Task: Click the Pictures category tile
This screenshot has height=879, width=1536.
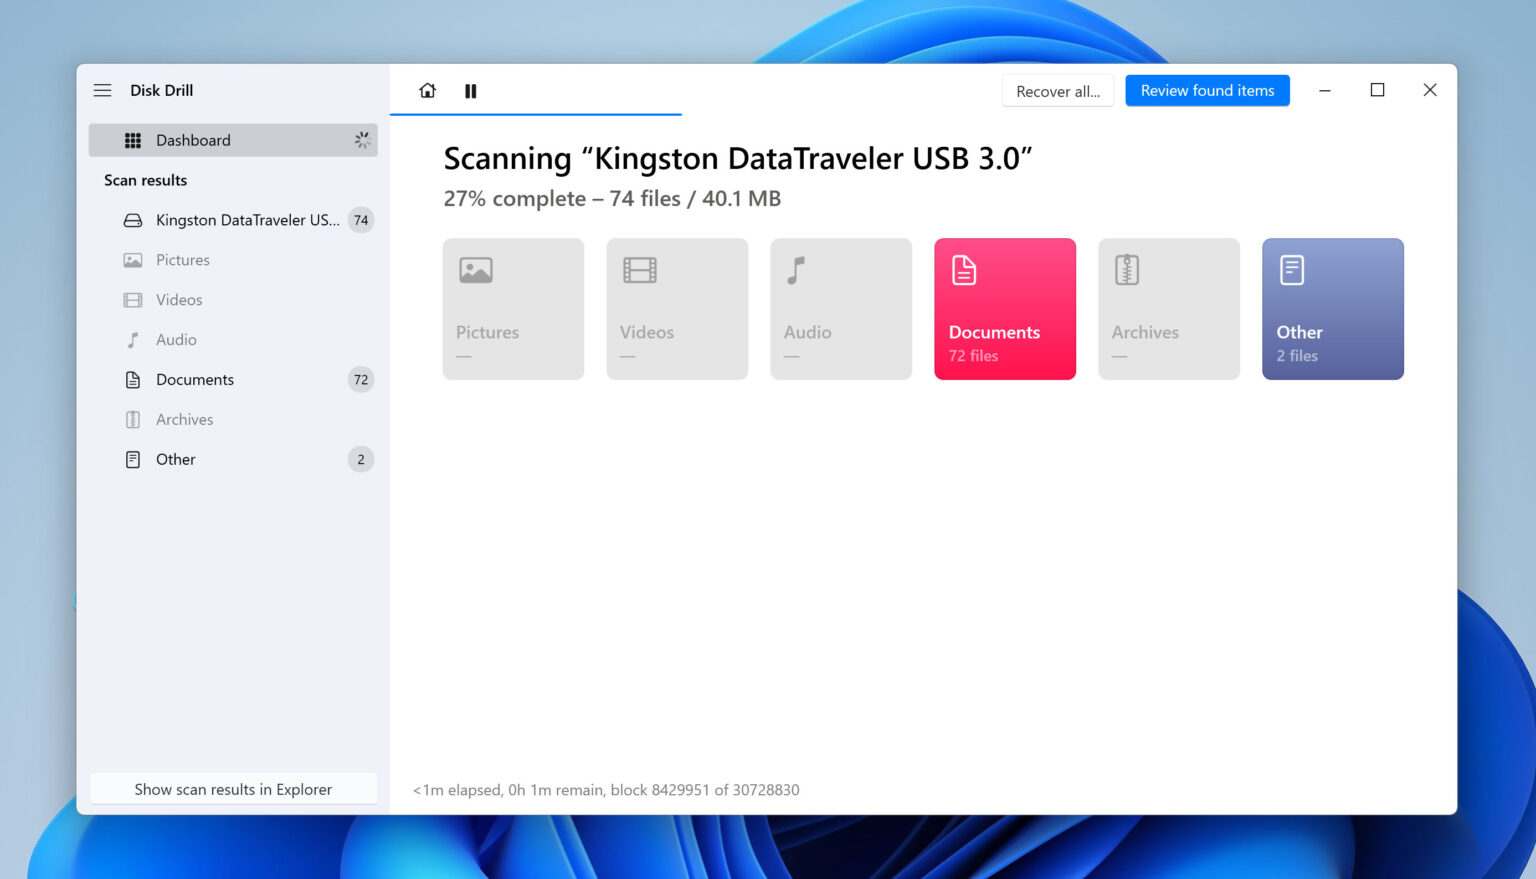Action: pos(513,309)
